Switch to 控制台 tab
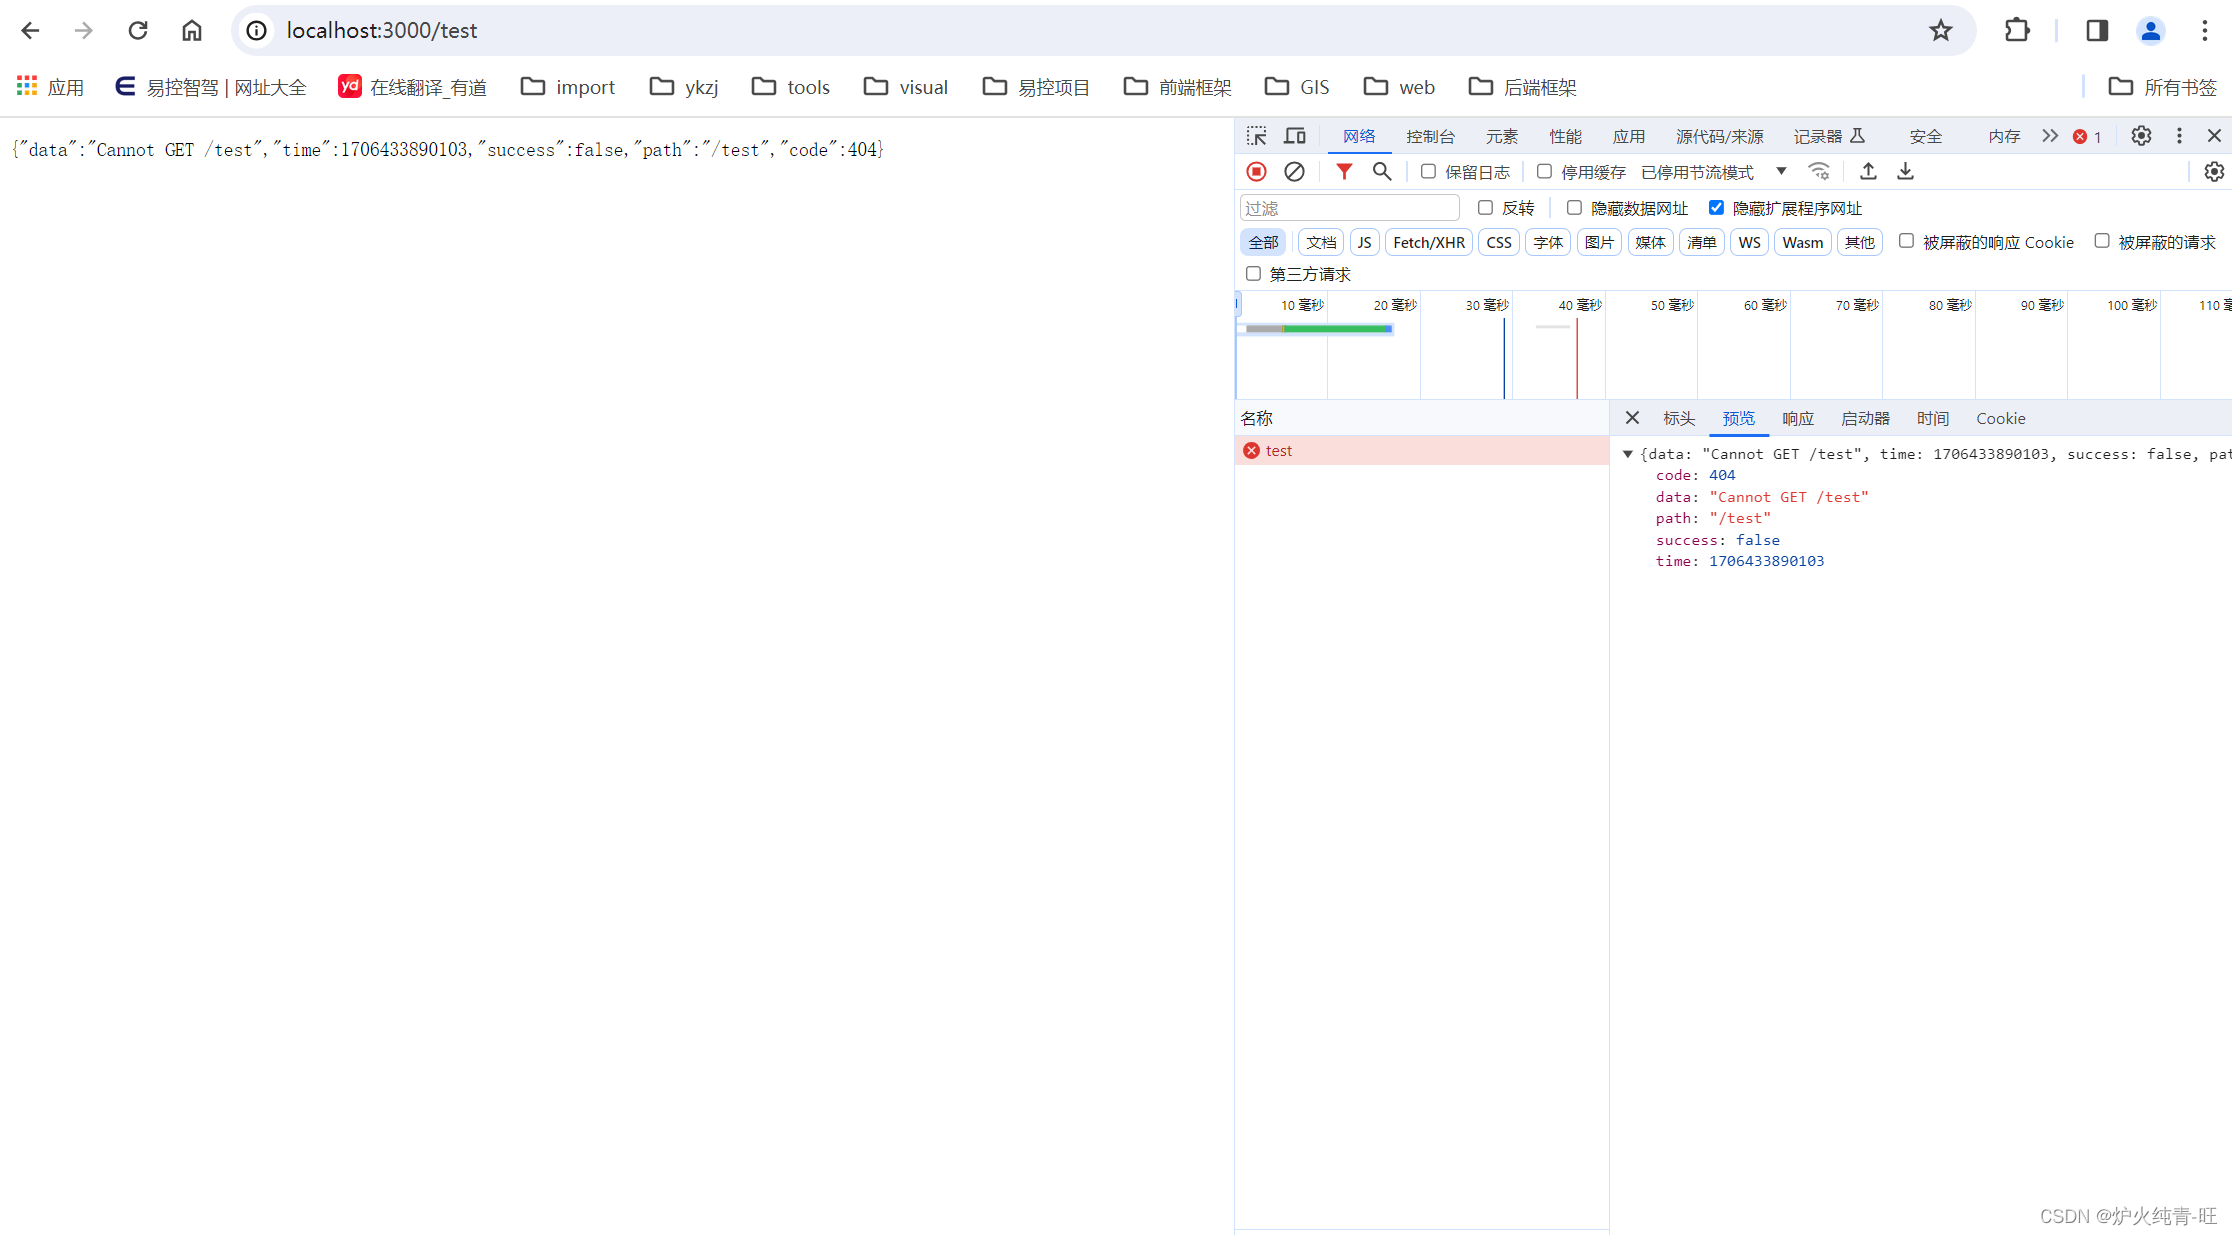Screen dimensions: 2232x1235 pyautogui.click(x=1430, y=137)
